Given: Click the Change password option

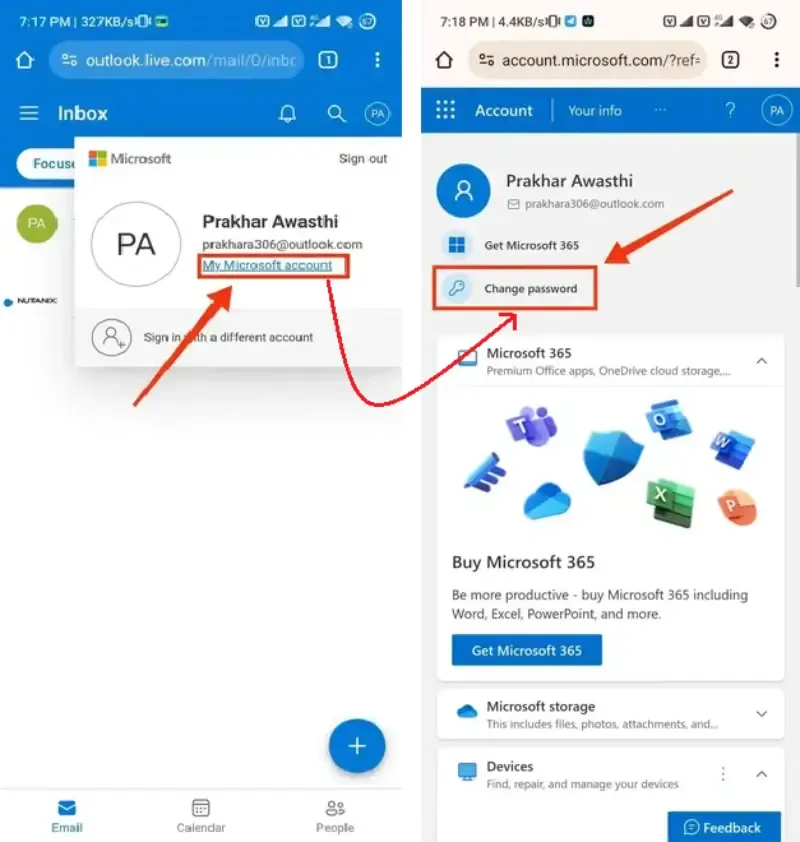Looking at the screenshot, I should coord(514,288).
